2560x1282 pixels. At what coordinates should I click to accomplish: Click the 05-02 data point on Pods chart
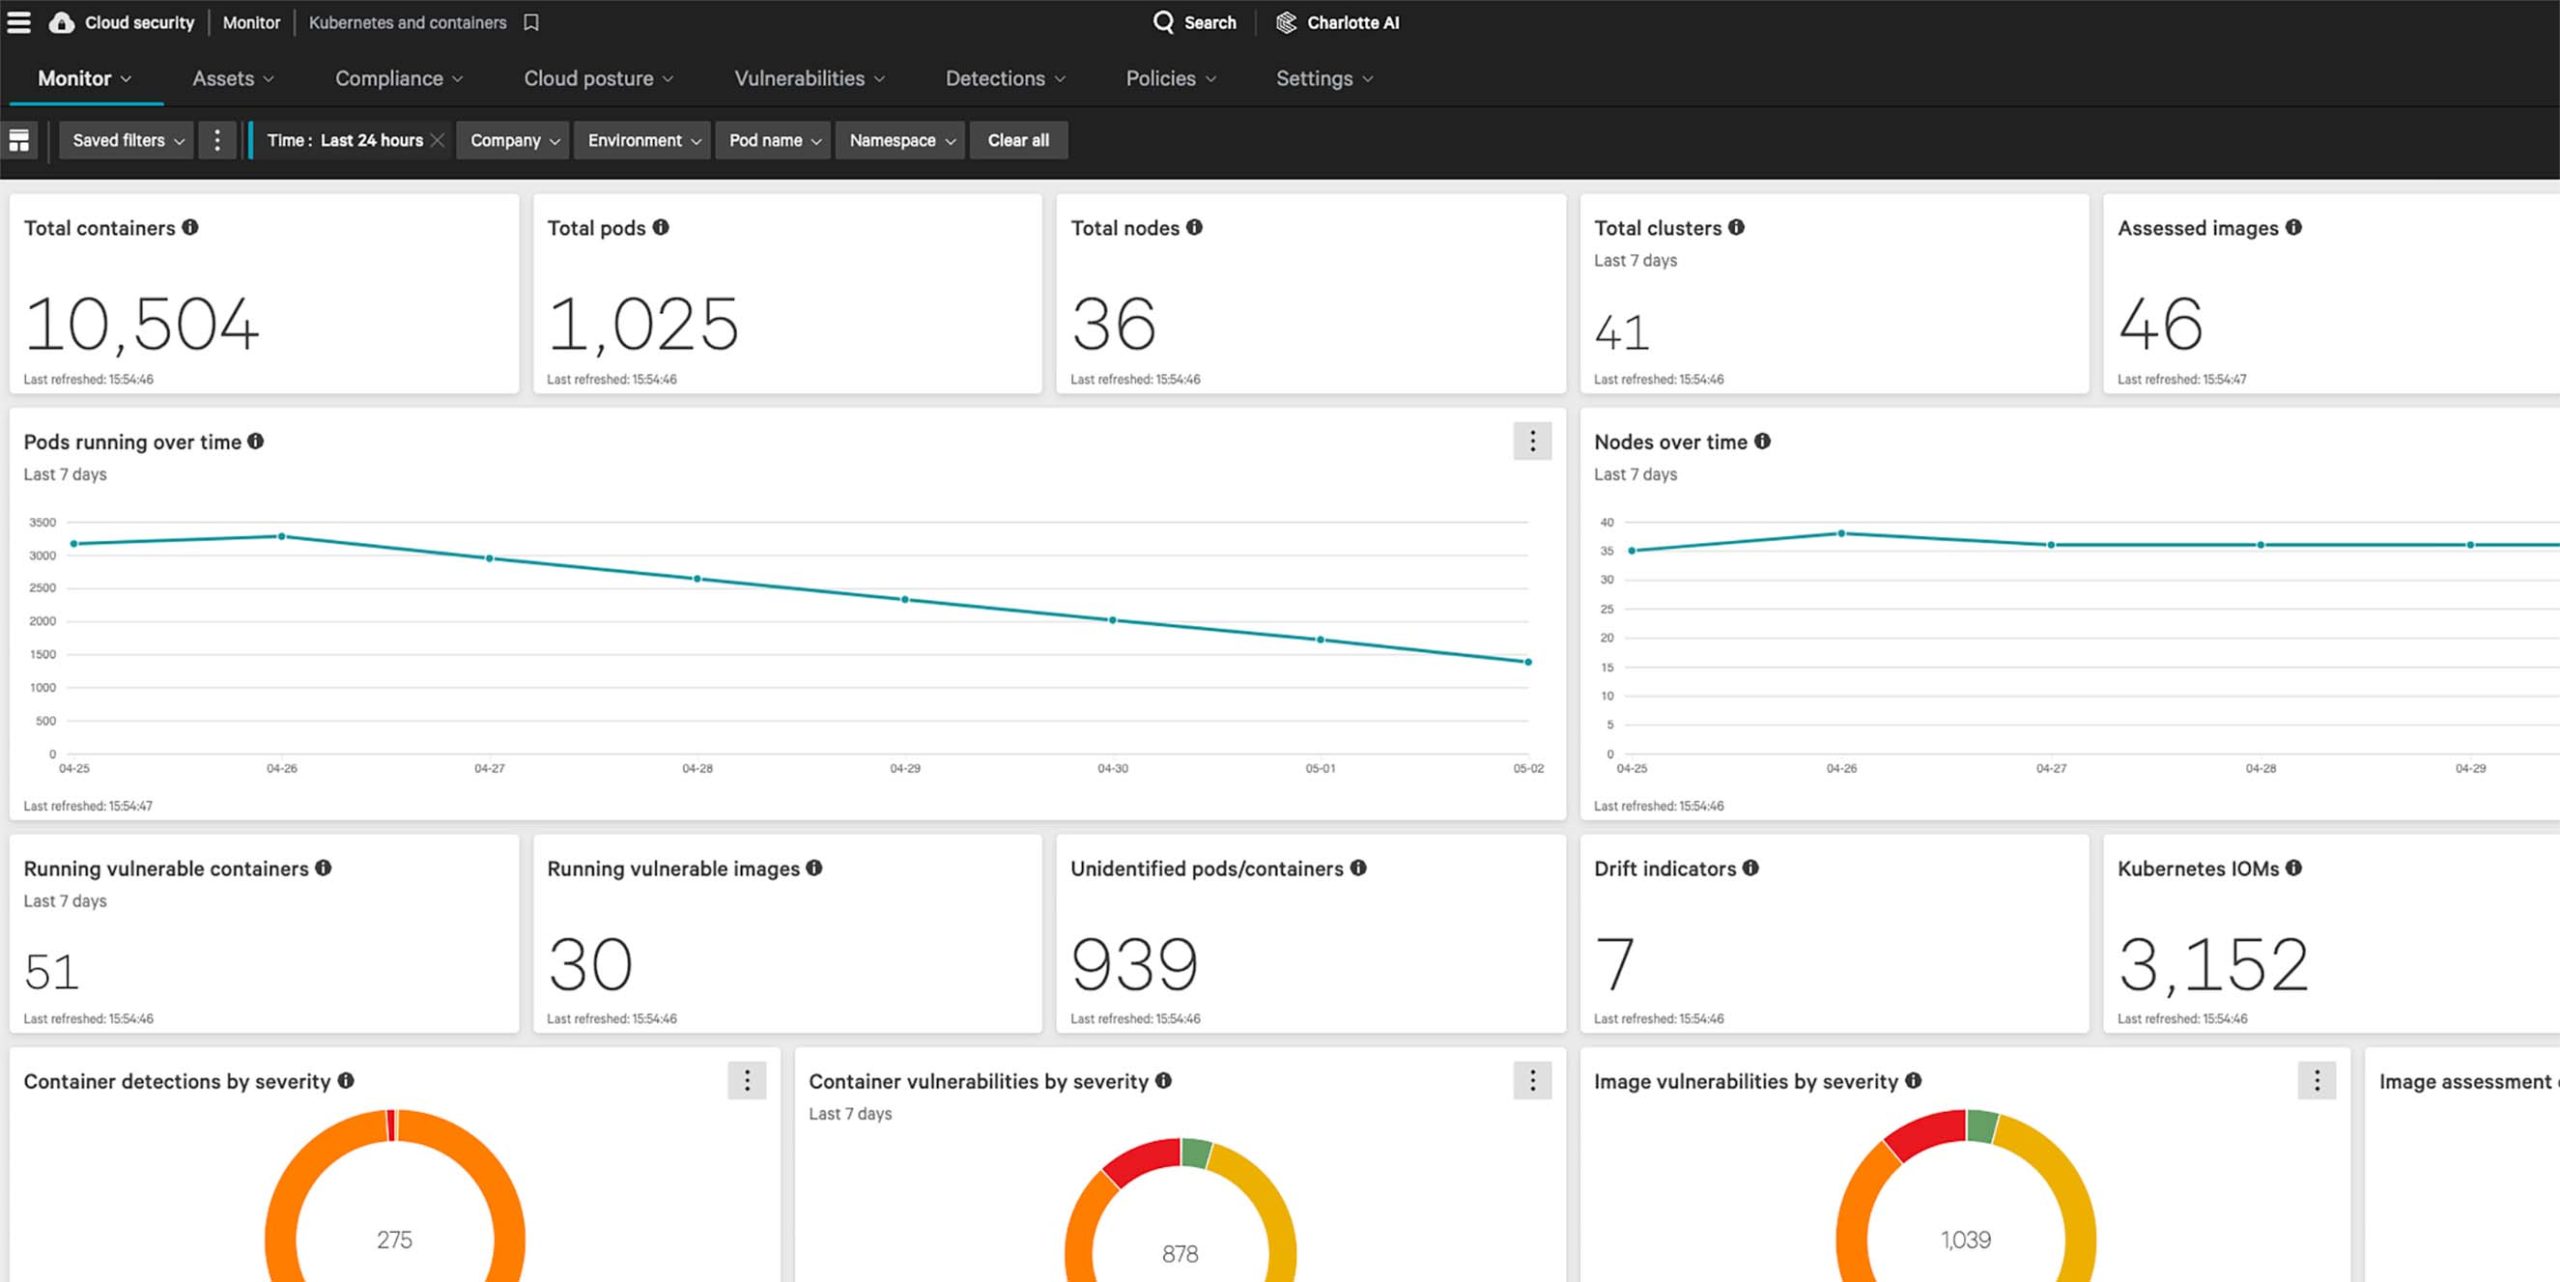(x=1528, y=662)
